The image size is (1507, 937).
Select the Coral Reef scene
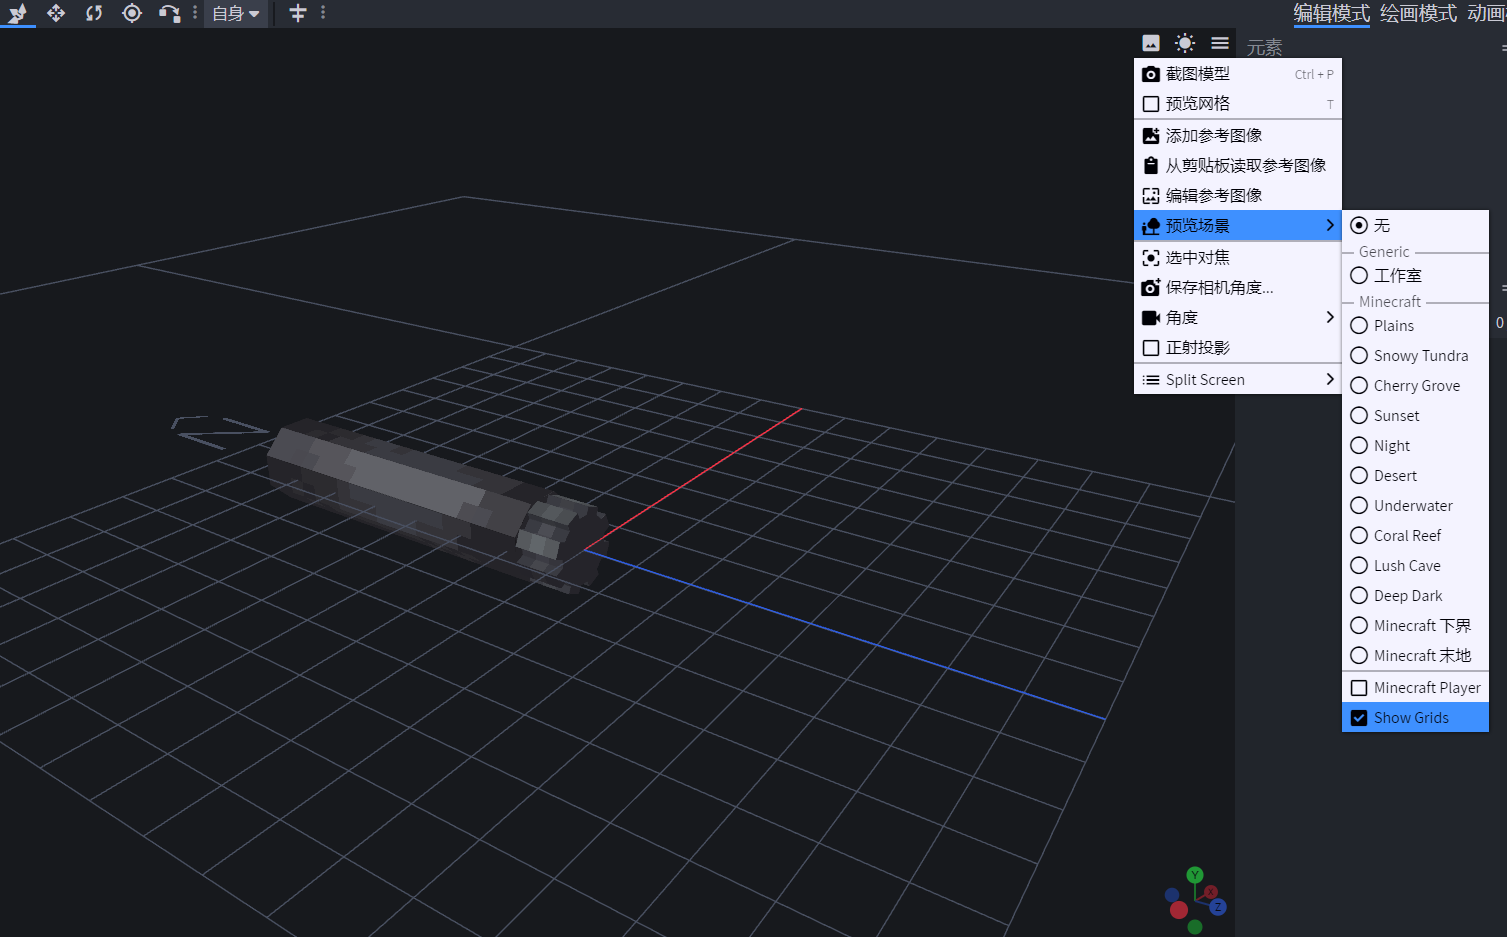pyautogui.click(x=1415, y=535)
